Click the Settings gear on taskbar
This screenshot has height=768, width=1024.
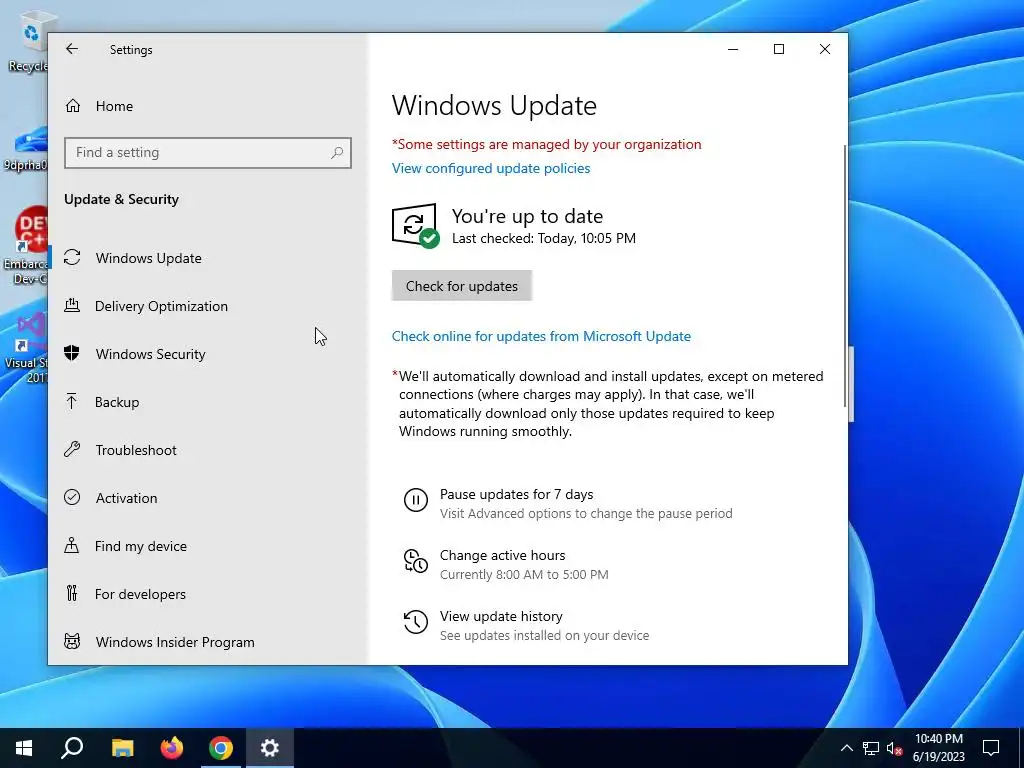coord(270,748)
